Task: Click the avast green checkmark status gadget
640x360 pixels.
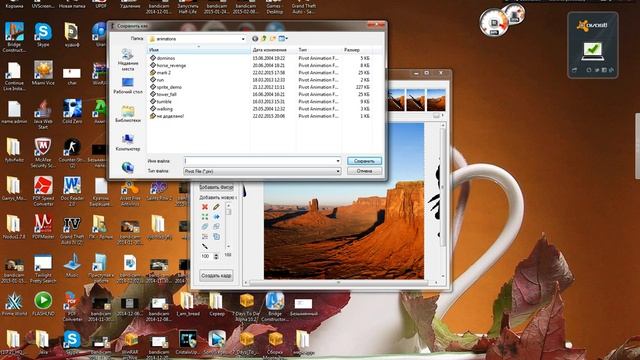Action: 592,51
